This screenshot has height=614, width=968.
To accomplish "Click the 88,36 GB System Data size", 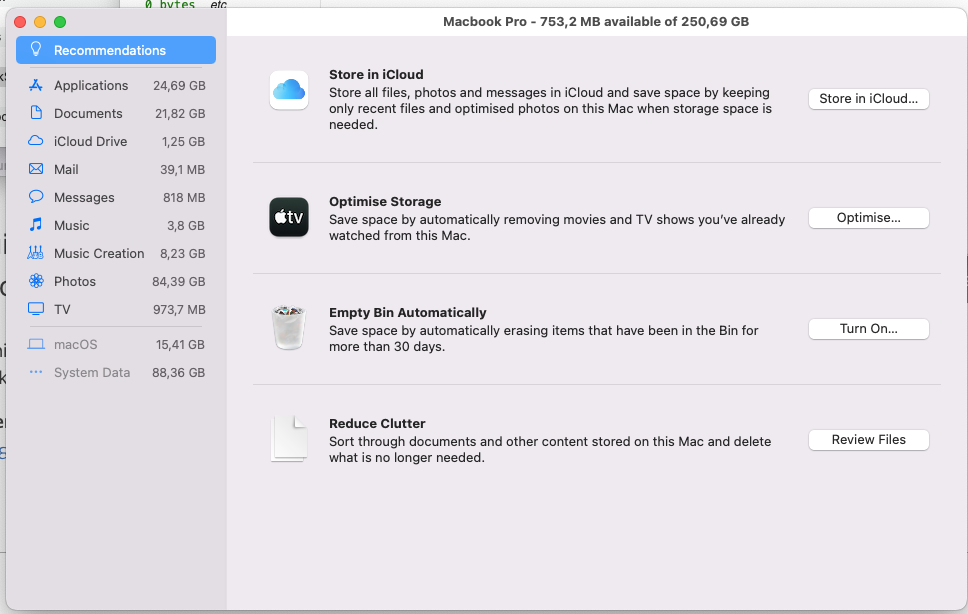I will click(x=178, y=373).
